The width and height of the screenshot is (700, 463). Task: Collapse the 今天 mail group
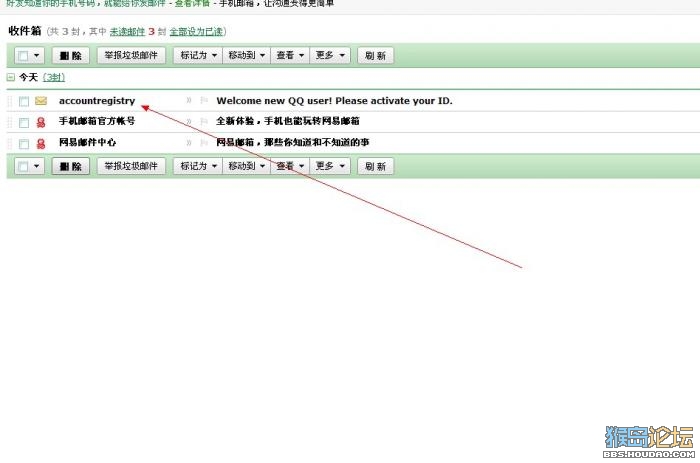[x=11, y=77]
